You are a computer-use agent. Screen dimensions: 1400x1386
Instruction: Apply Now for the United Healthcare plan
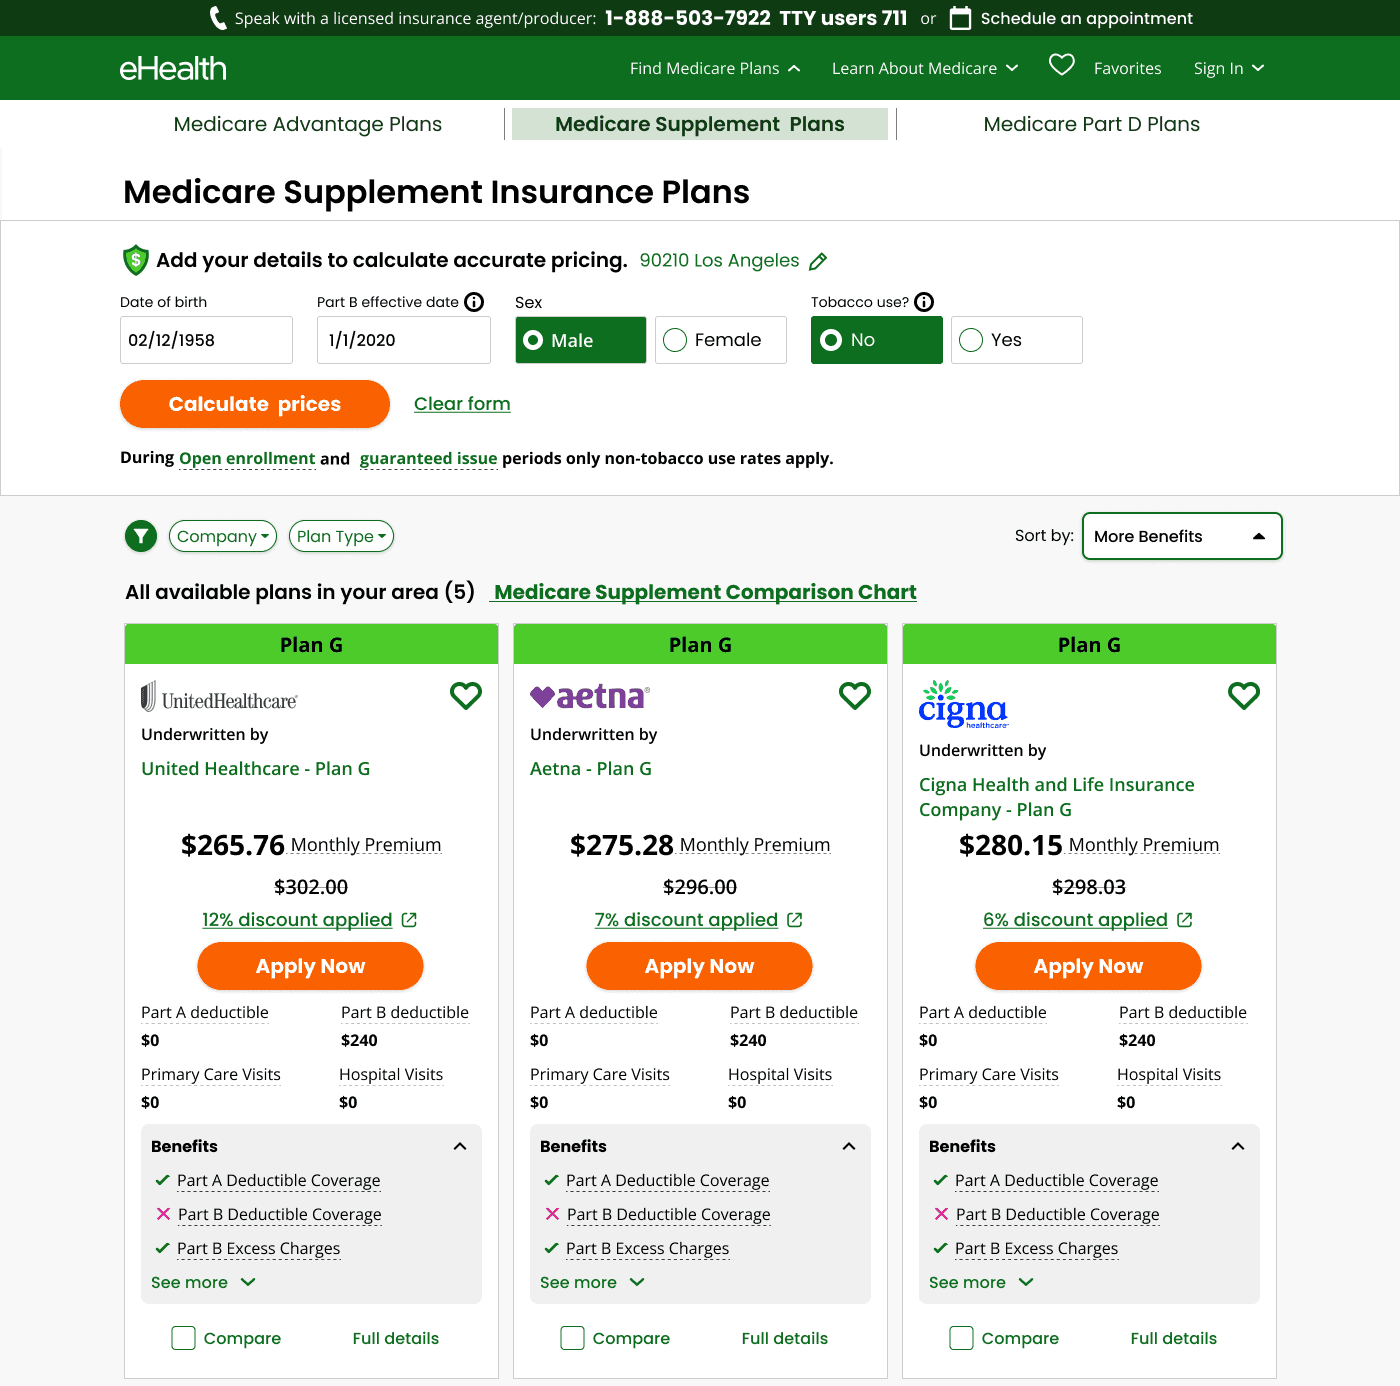click(x=311, y=966)
